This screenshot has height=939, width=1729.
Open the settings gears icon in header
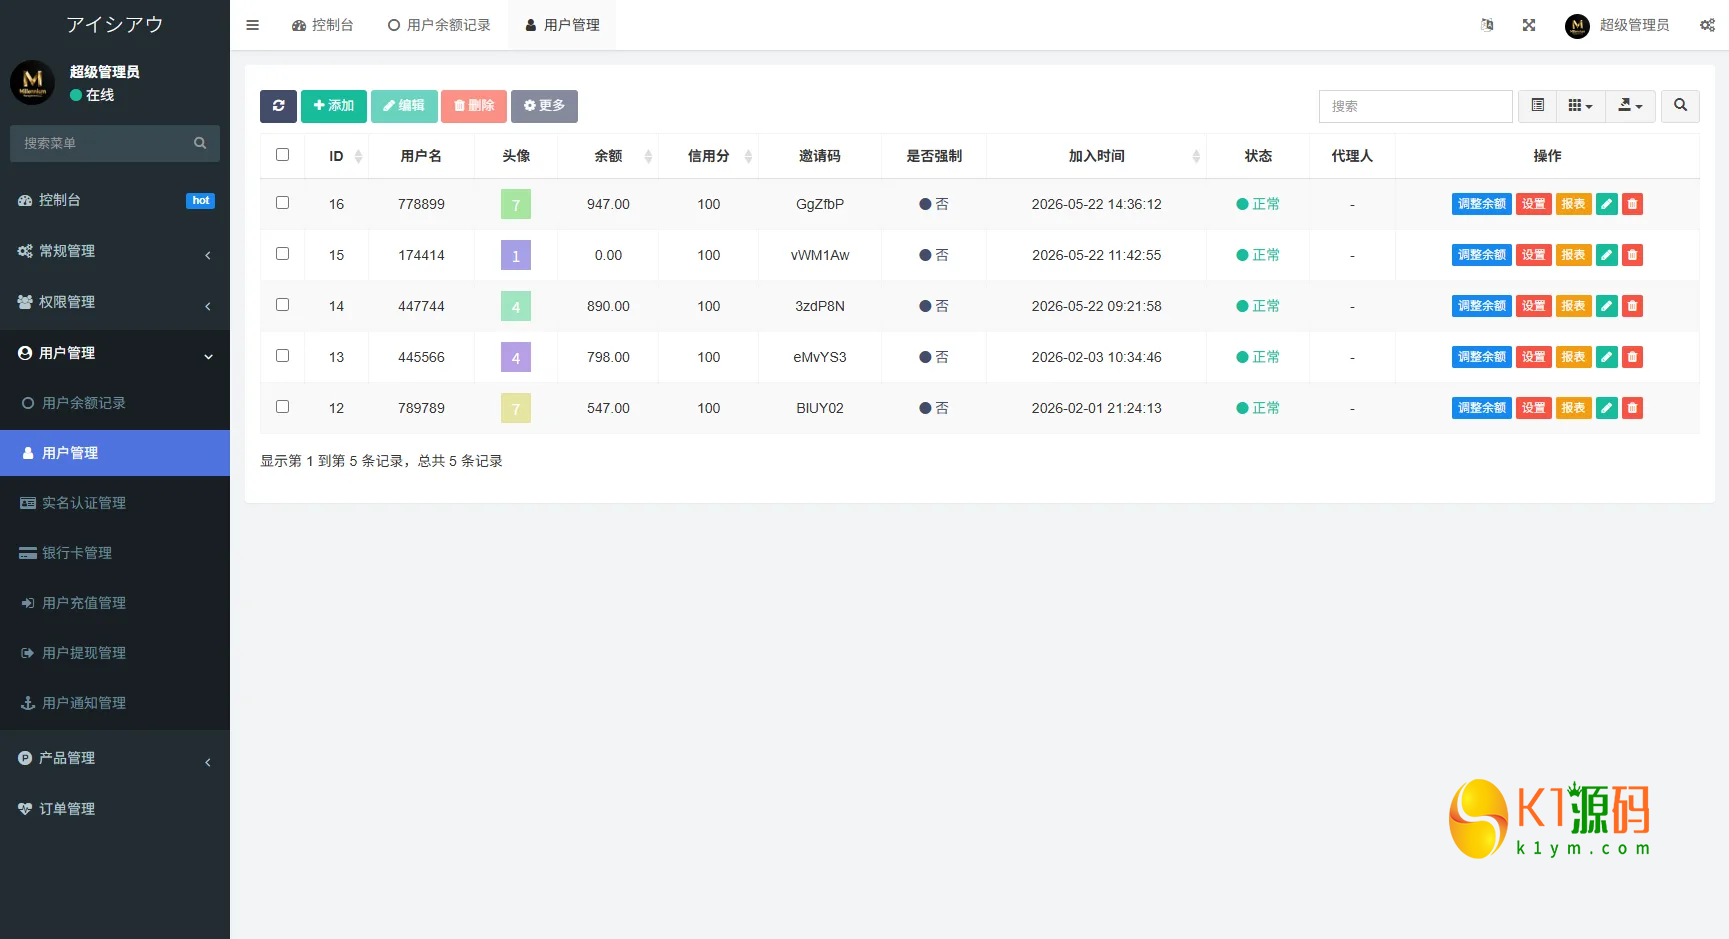[1707, 25]
